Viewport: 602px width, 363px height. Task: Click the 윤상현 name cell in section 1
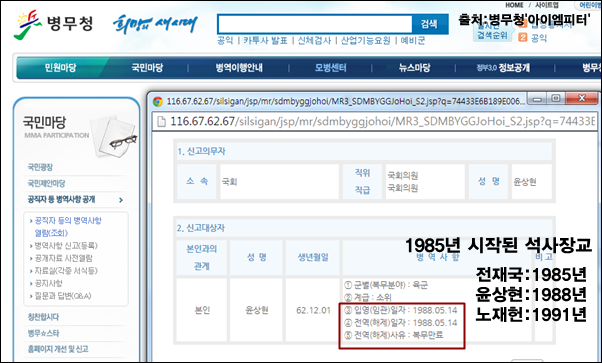click(532, 182)
